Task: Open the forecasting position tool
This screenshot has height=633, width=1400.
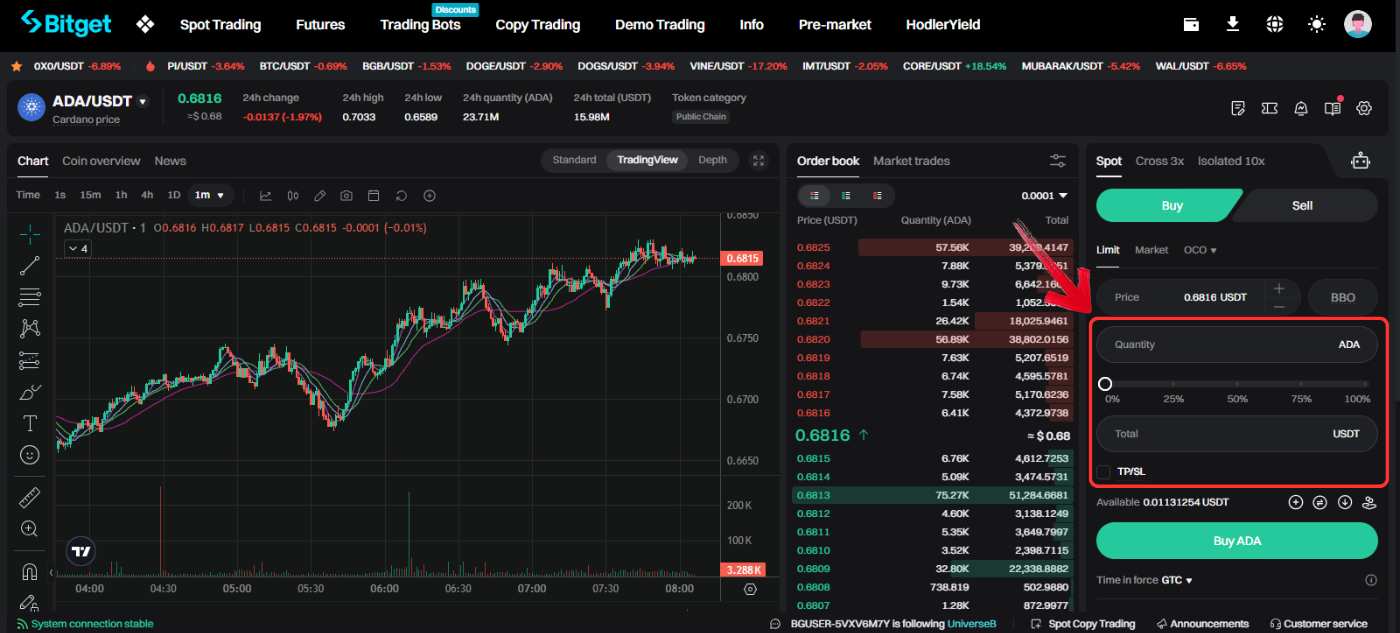Action: (x=30, y=360)
